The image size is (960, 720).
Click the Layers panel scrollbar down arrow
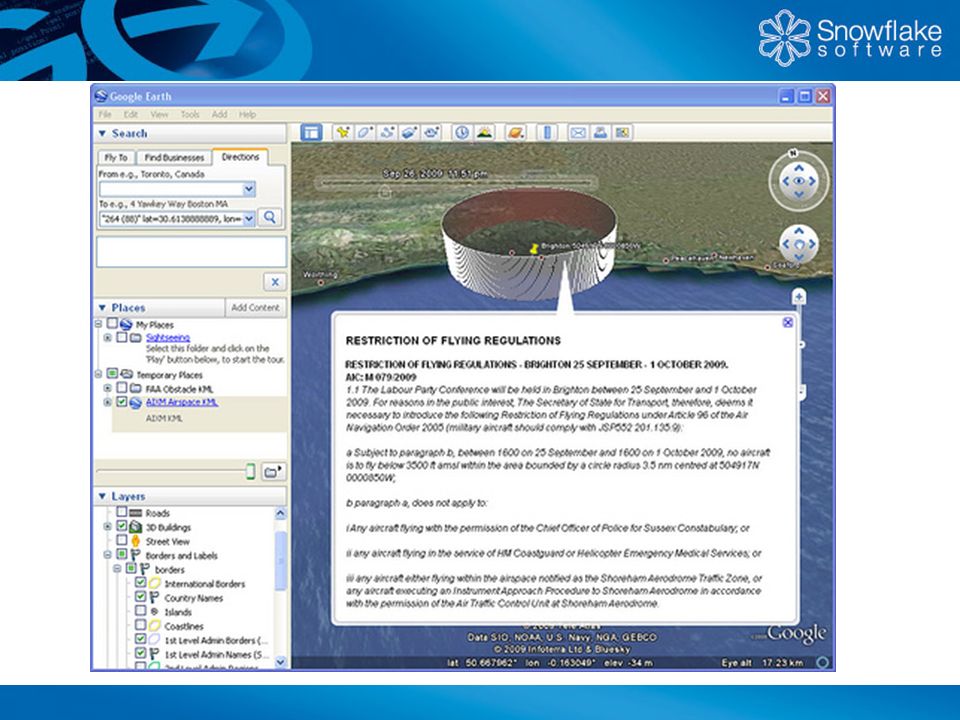(280, 661)
